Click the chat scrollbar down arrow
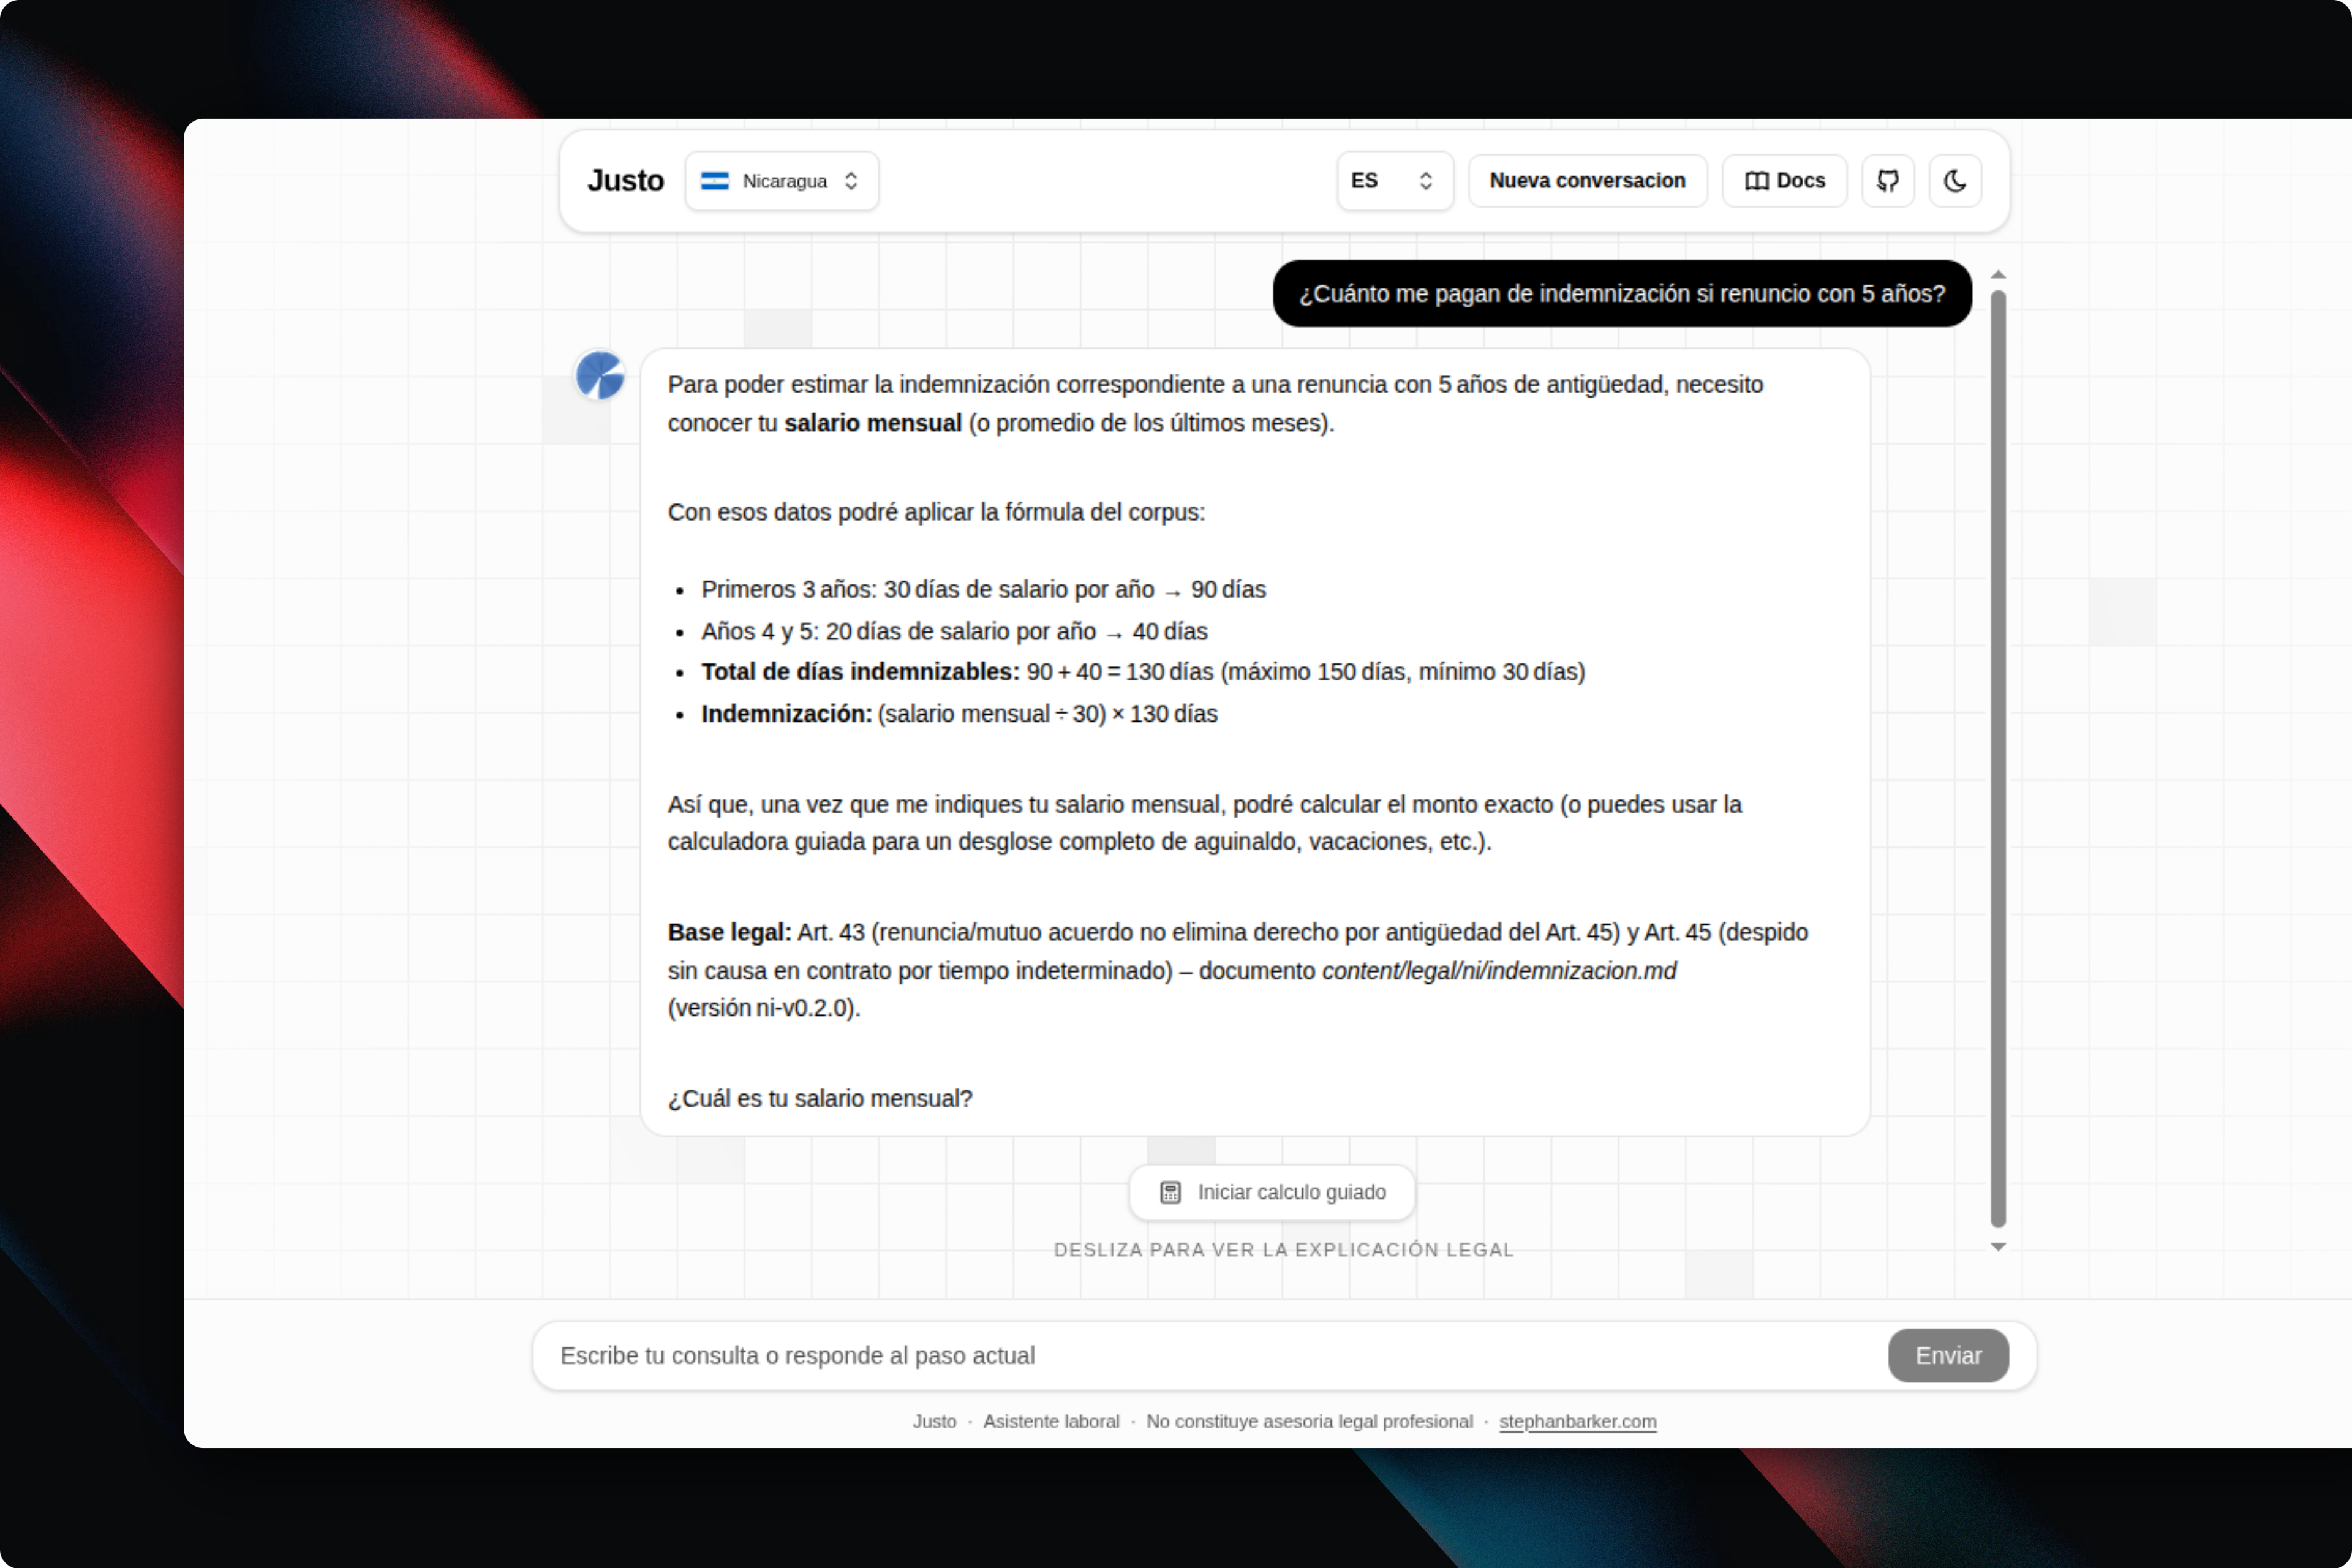2352x1568 pixels. pyautogui.click(x=1997, y=1247)
